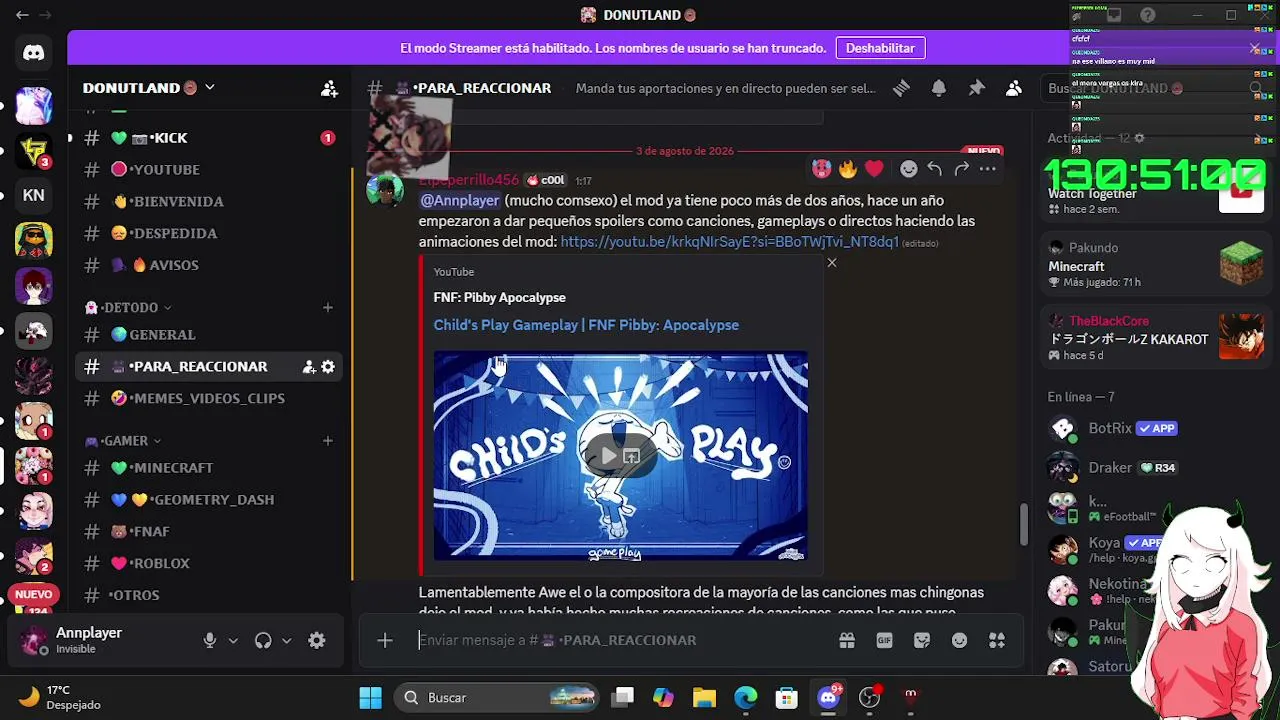Forward the message using forward arrow
1280x720 pixels.
[961, 169]
